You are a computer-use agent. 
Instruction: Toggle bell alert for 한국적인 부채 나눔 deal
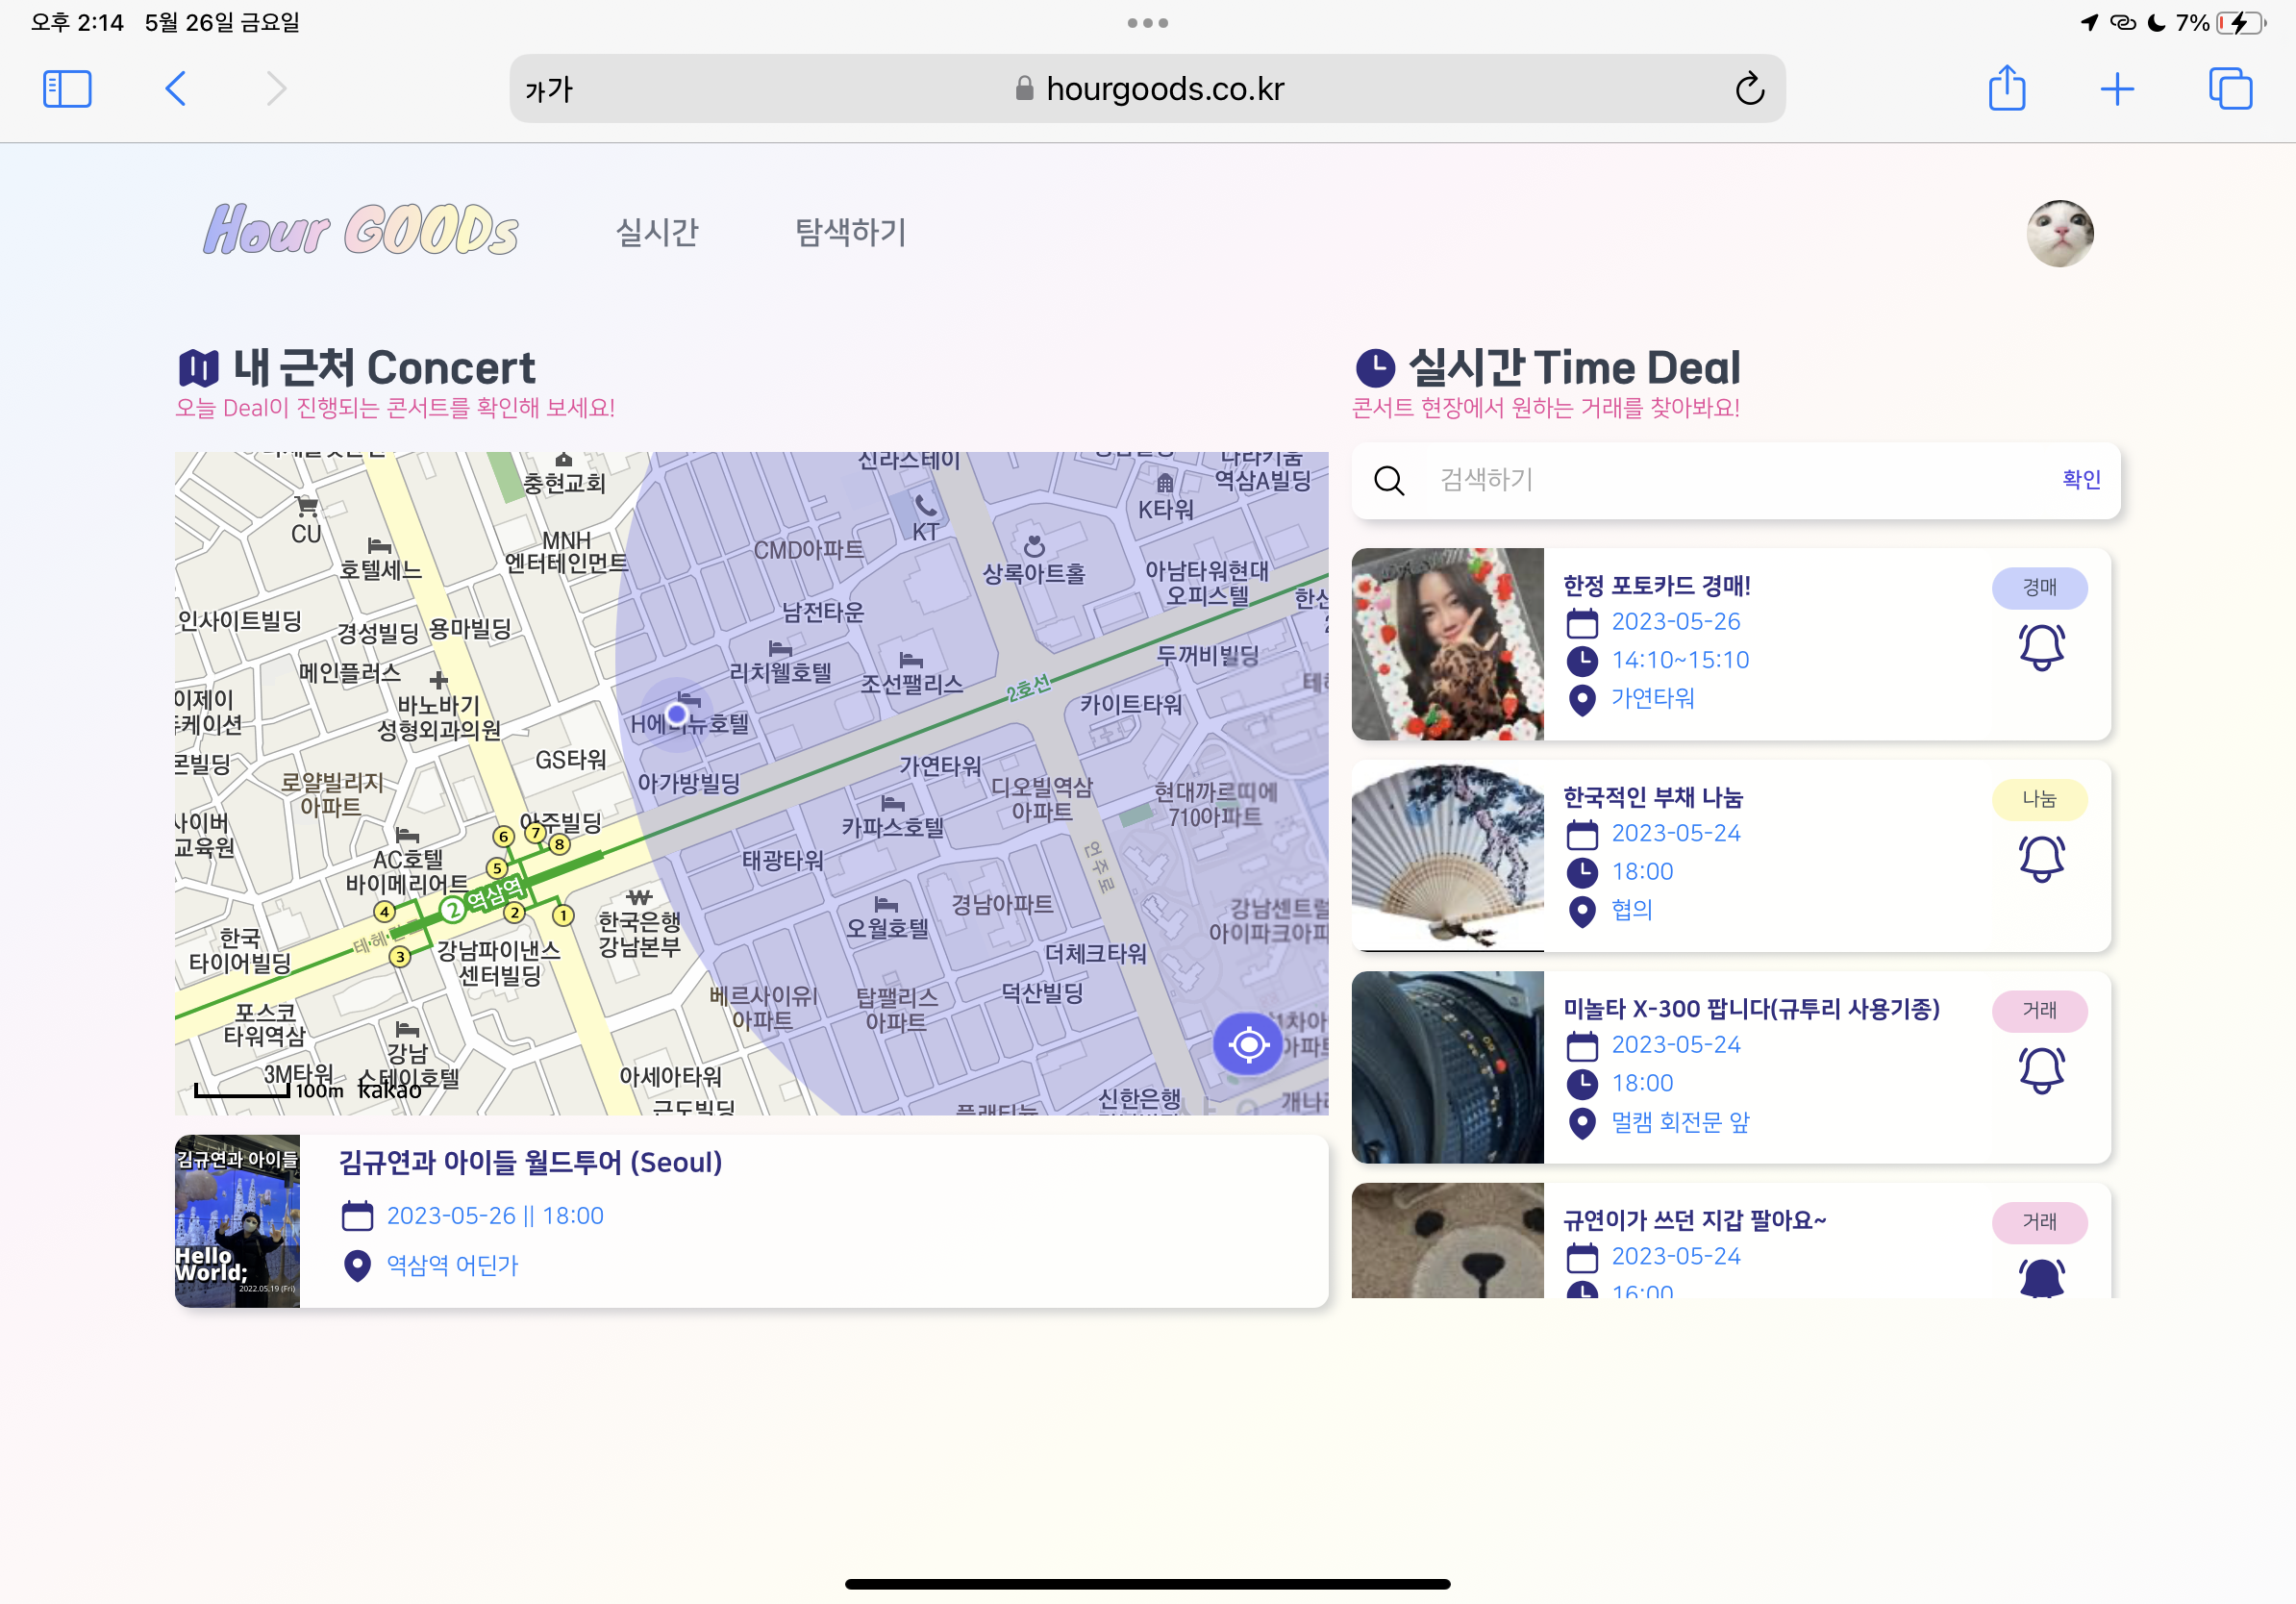(x=2041, y=858)
